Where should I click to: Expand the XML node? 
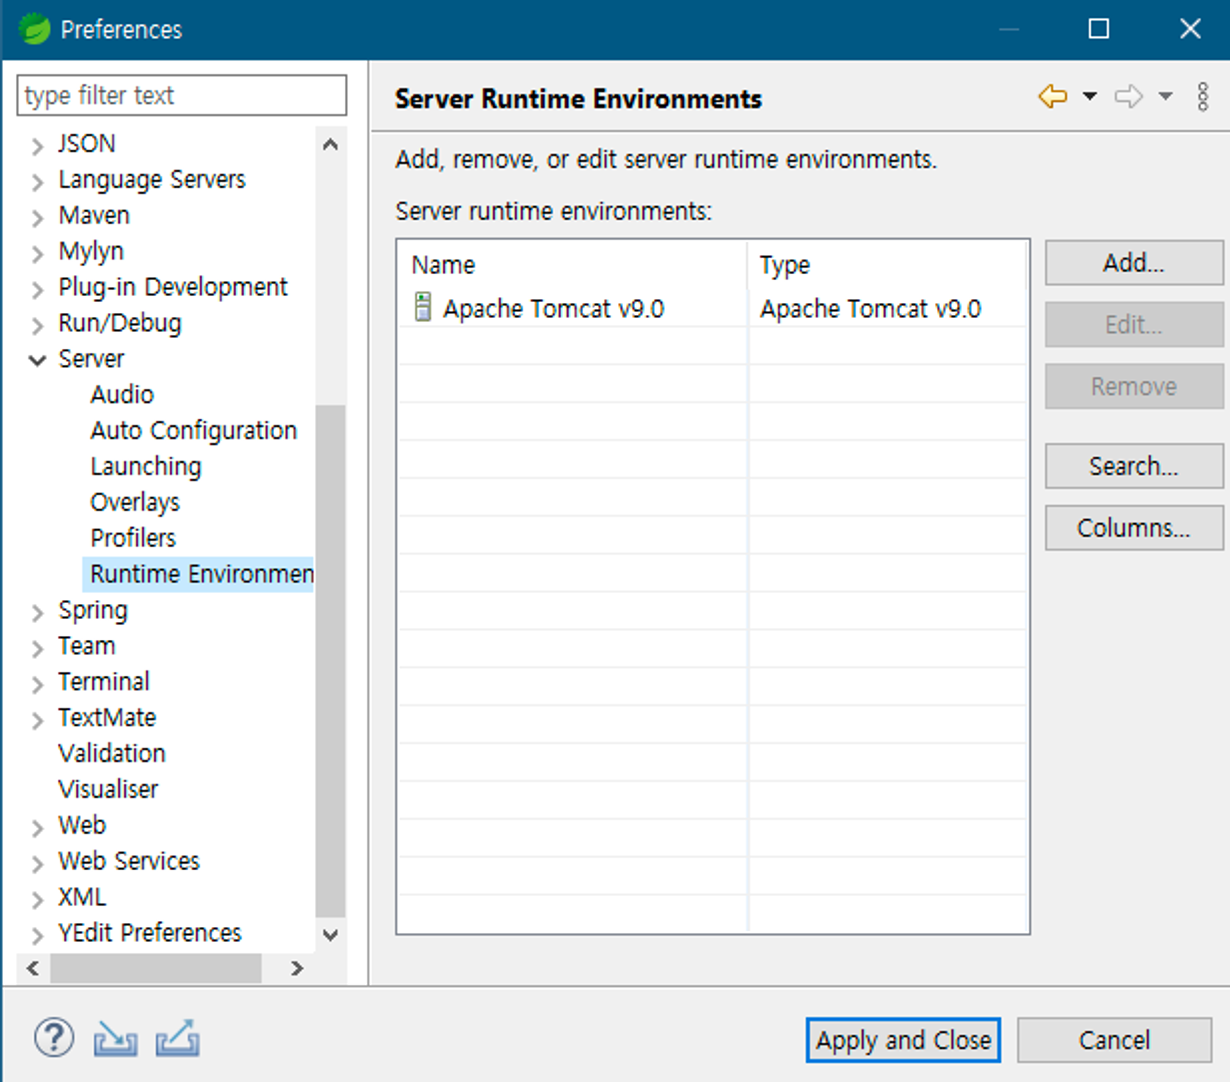click(37, 900)
